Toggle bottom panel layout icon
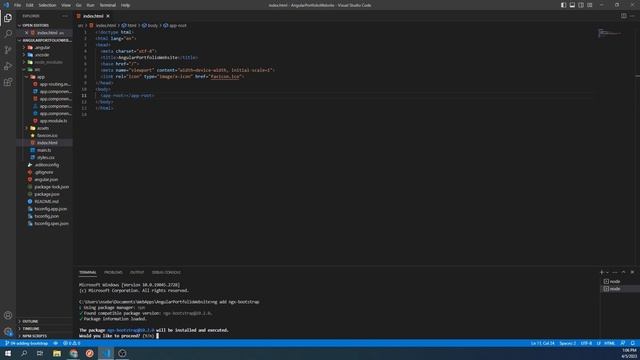Screen dimensions: 640x360 572,5
